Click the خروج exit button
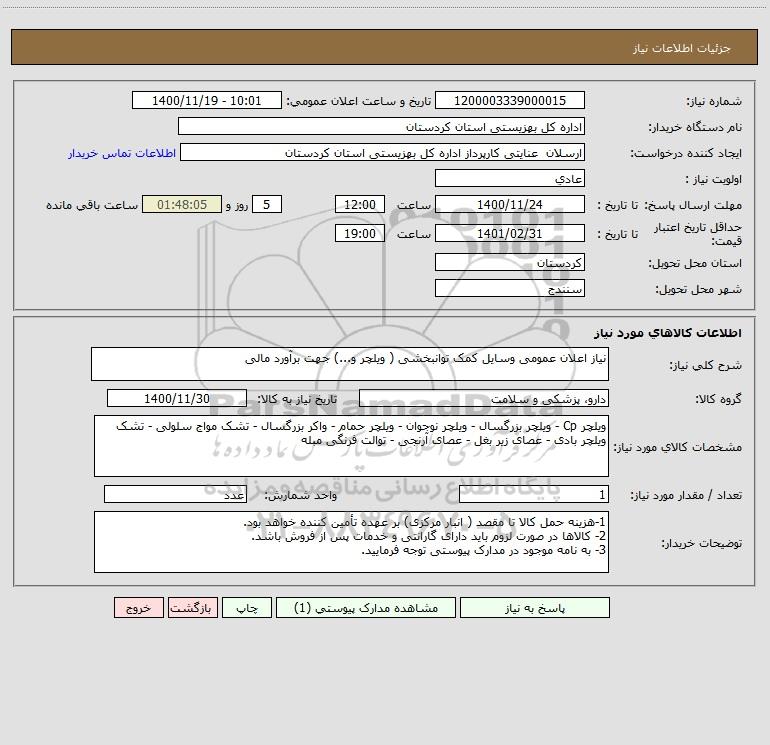The height and width of the screenshot is (745, 770). pos(138,607)
